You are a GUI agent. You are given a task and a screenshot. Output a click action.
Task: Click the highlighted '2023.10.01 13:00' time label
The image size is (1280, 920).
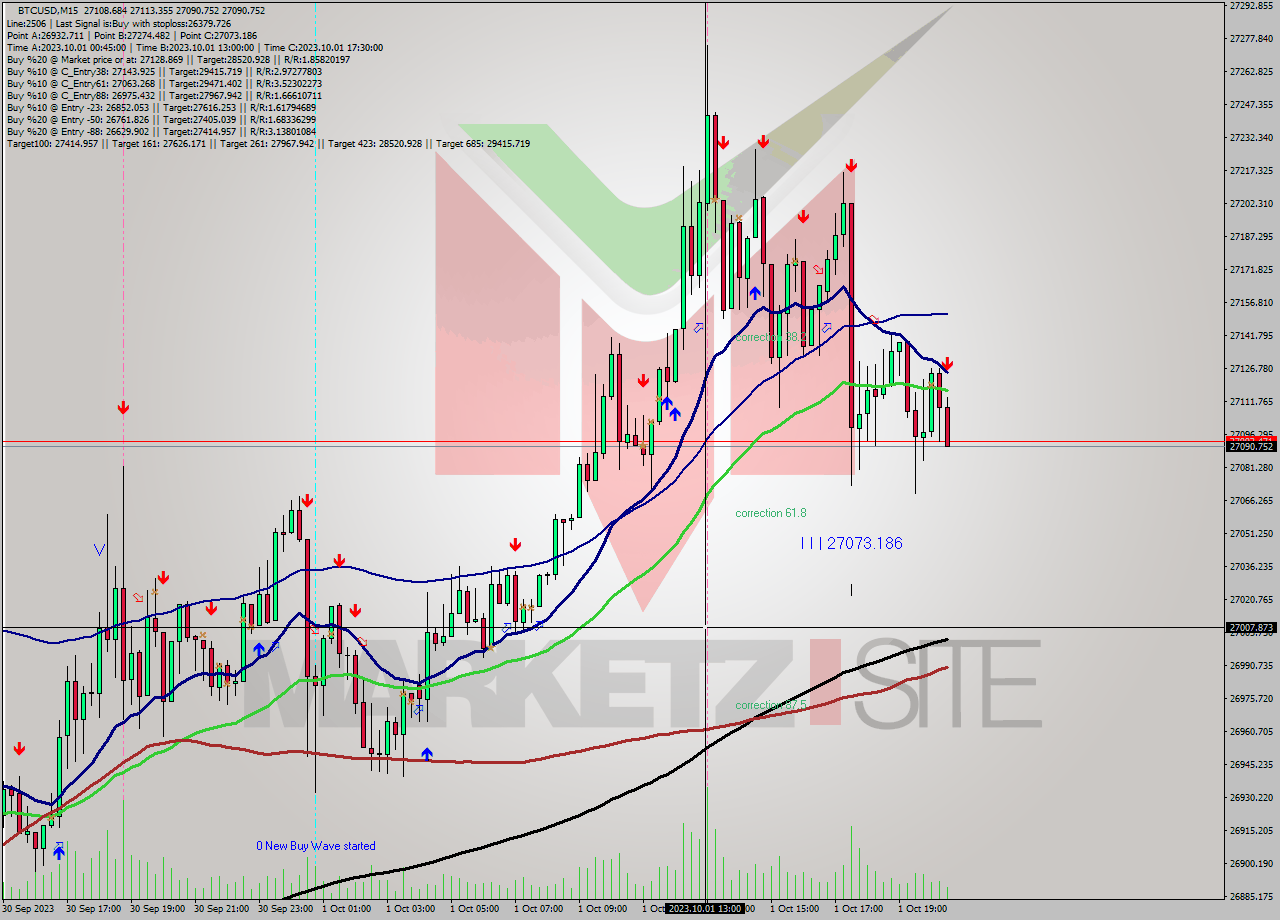point(705,908)
